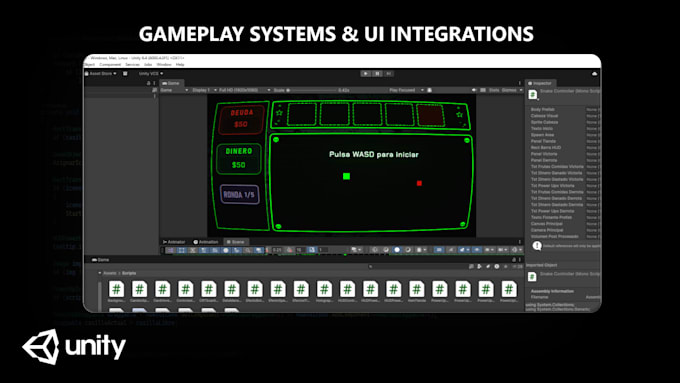Open the Full HD resolution dropdown
Screen dimensions: 680x383
[245, 90]
